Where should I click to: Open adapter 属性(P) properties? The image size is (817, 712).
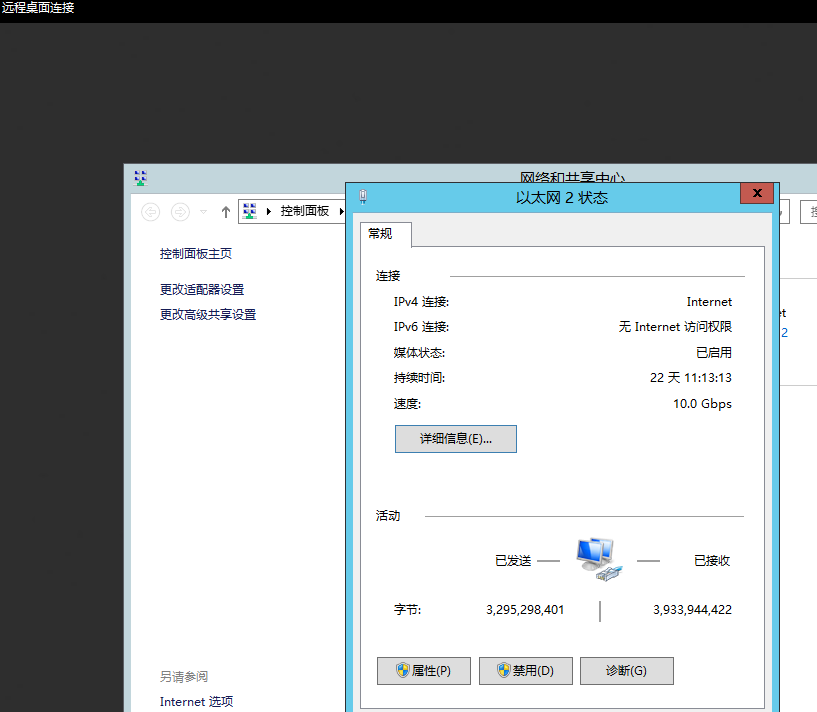pyautogui.click(x=423, y=671)
